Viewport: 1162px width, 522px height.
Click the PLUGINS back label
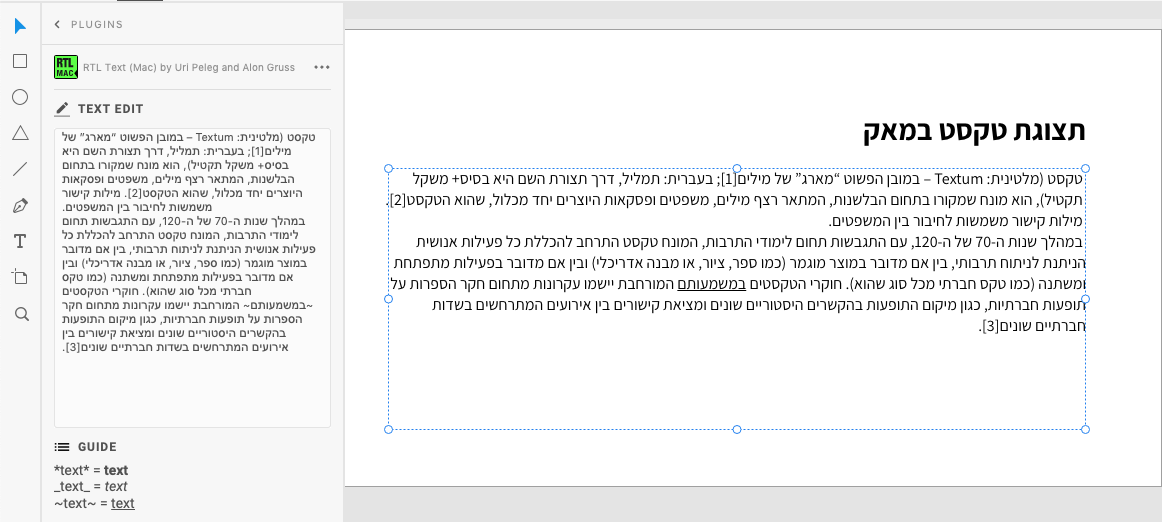click(97, 24)
